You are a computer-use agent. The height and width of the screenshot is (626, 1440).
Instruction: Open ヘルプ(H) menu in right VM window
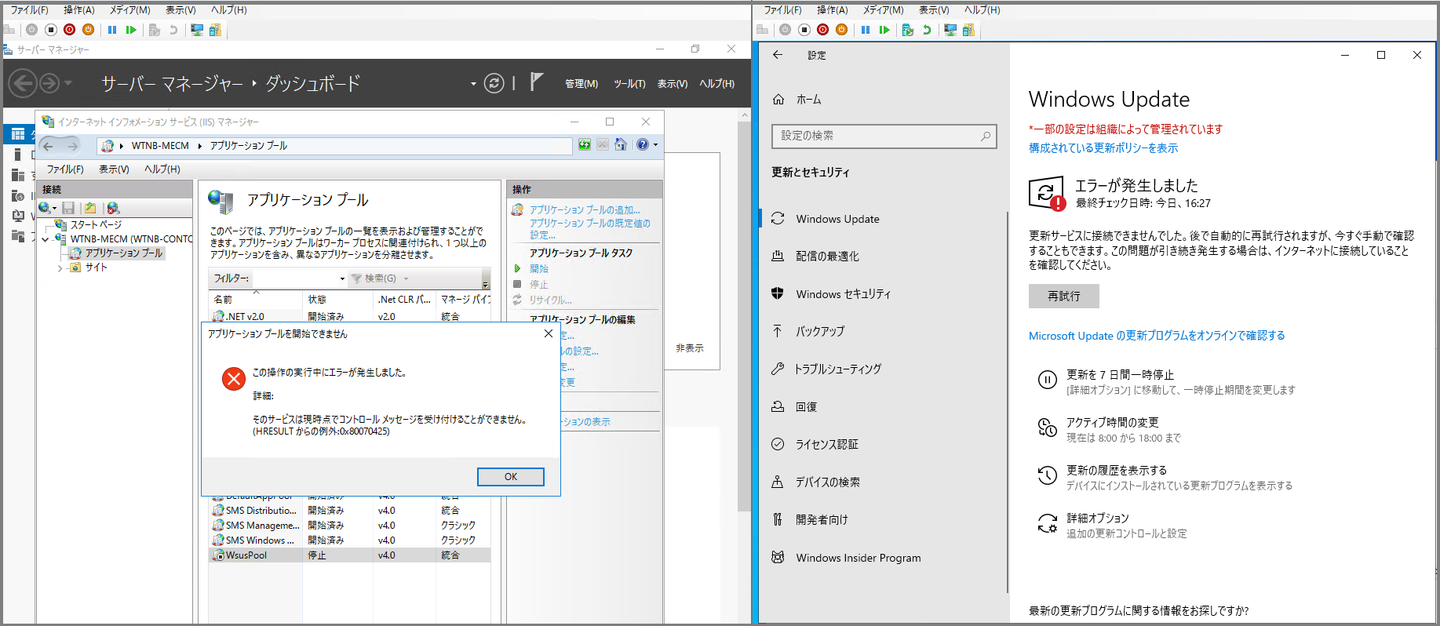(x=981, y=9)
